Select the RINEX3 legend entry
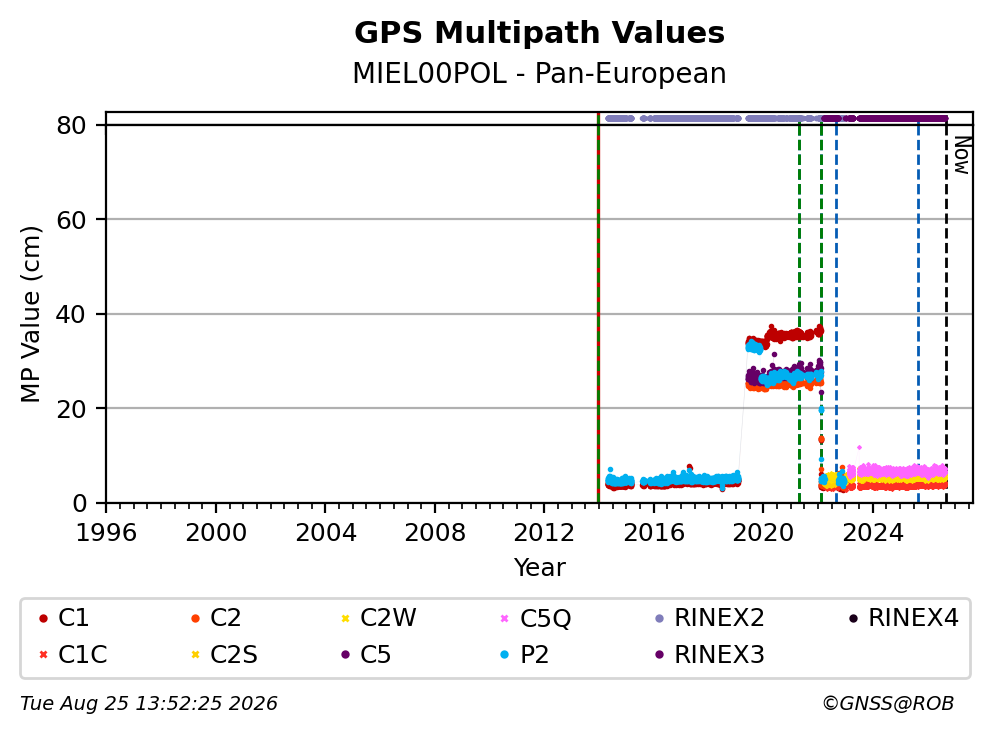992x734 pixels. 710,654
